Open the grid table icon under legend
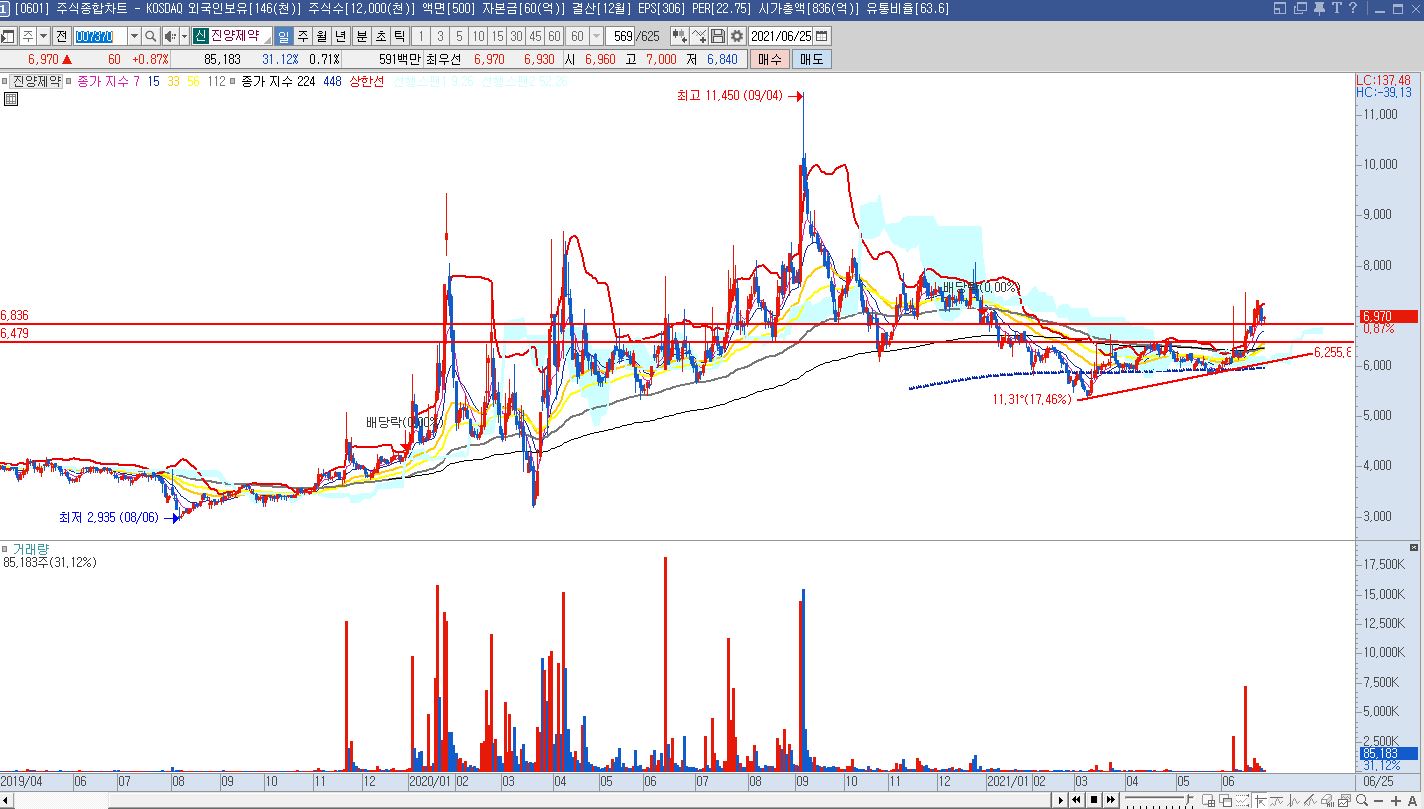Viewport: 1424px width, 809px height. (x=10, y=99)
